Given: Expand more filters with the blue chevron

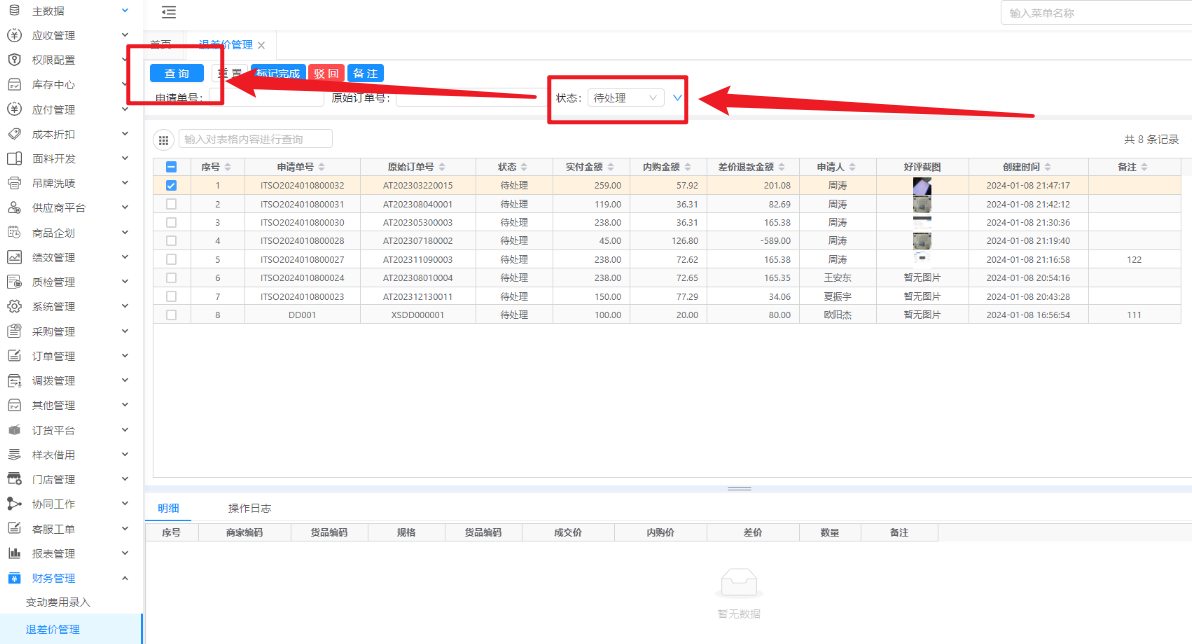Looking at the screenshot, I should [x=677, y=98].
